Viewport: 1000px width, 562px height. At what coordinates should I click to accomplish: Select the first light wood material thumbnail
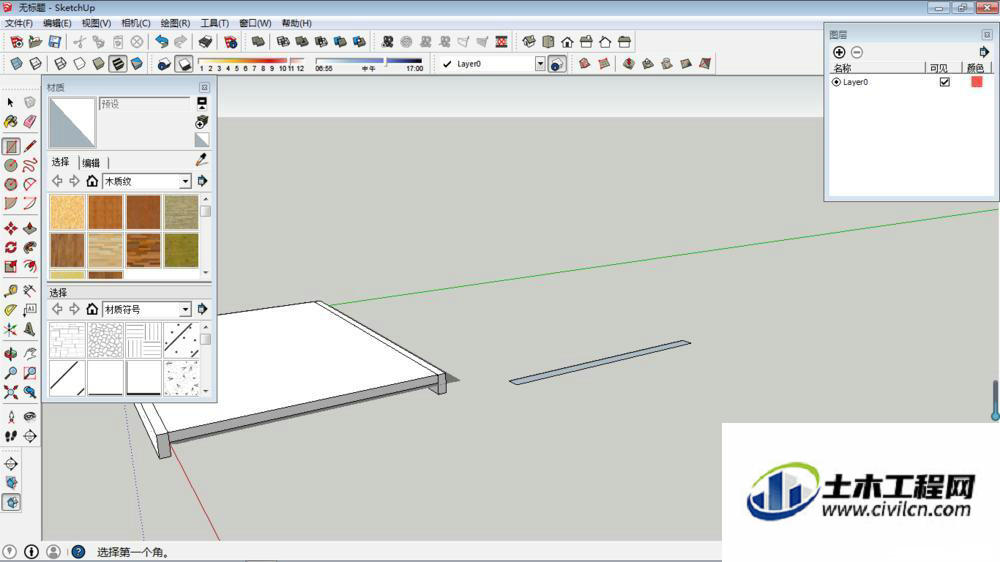pos(67,212)
